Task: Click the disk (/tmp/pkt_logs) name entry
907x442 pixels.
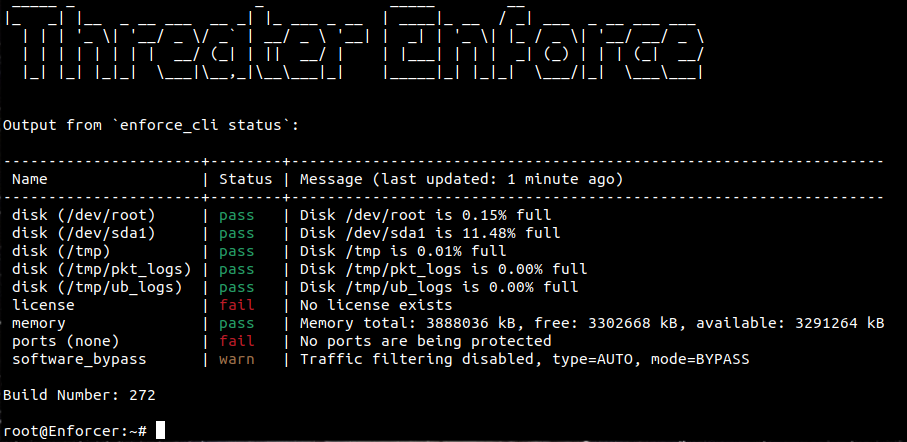Action: tap(102, 269)
